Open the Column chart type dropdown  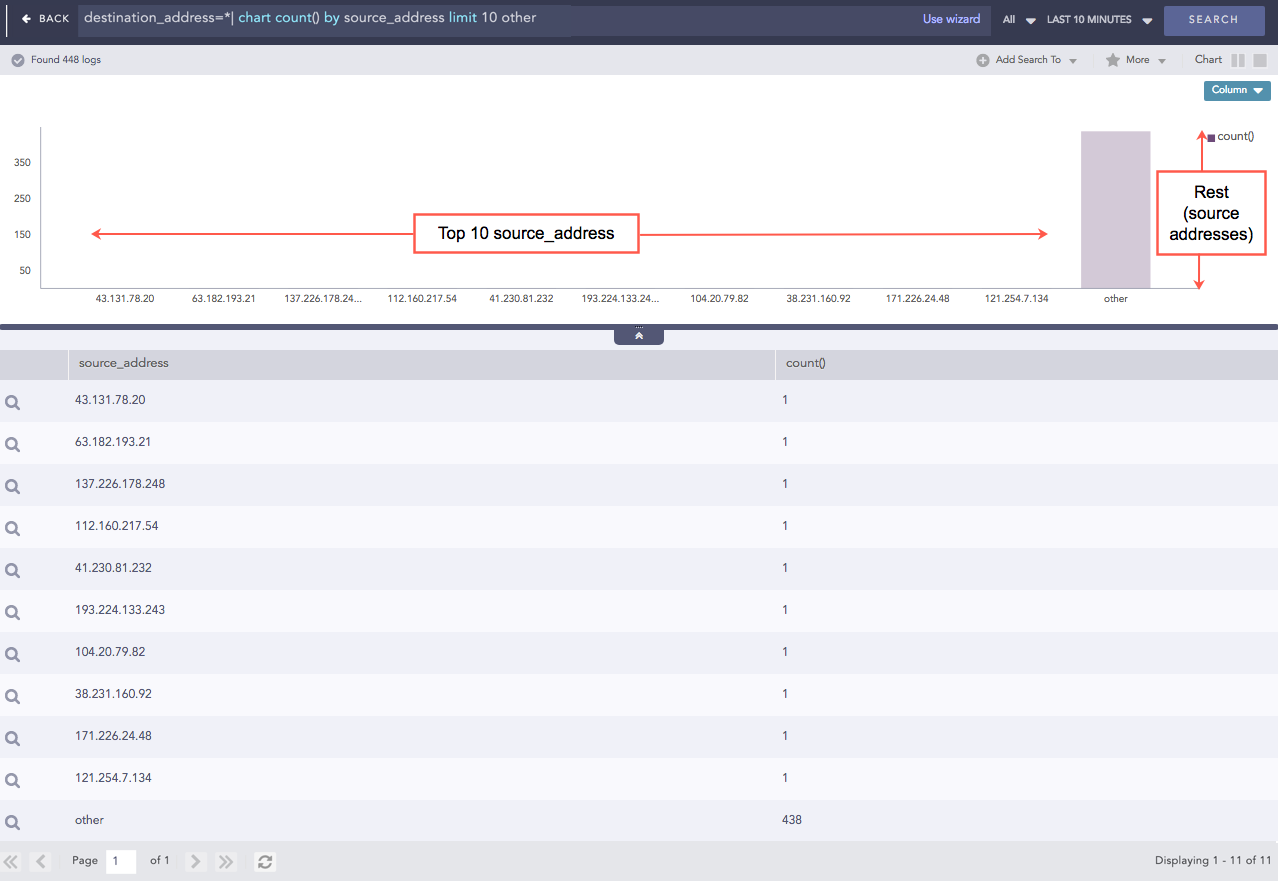point(1237,90)
